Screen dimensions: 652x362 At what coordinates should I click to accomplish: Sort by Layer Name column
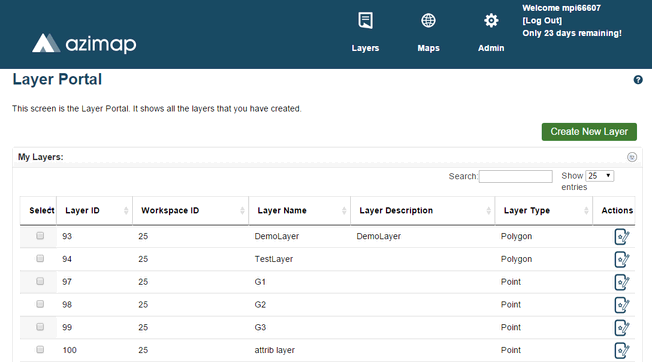[x=299, y=211]
